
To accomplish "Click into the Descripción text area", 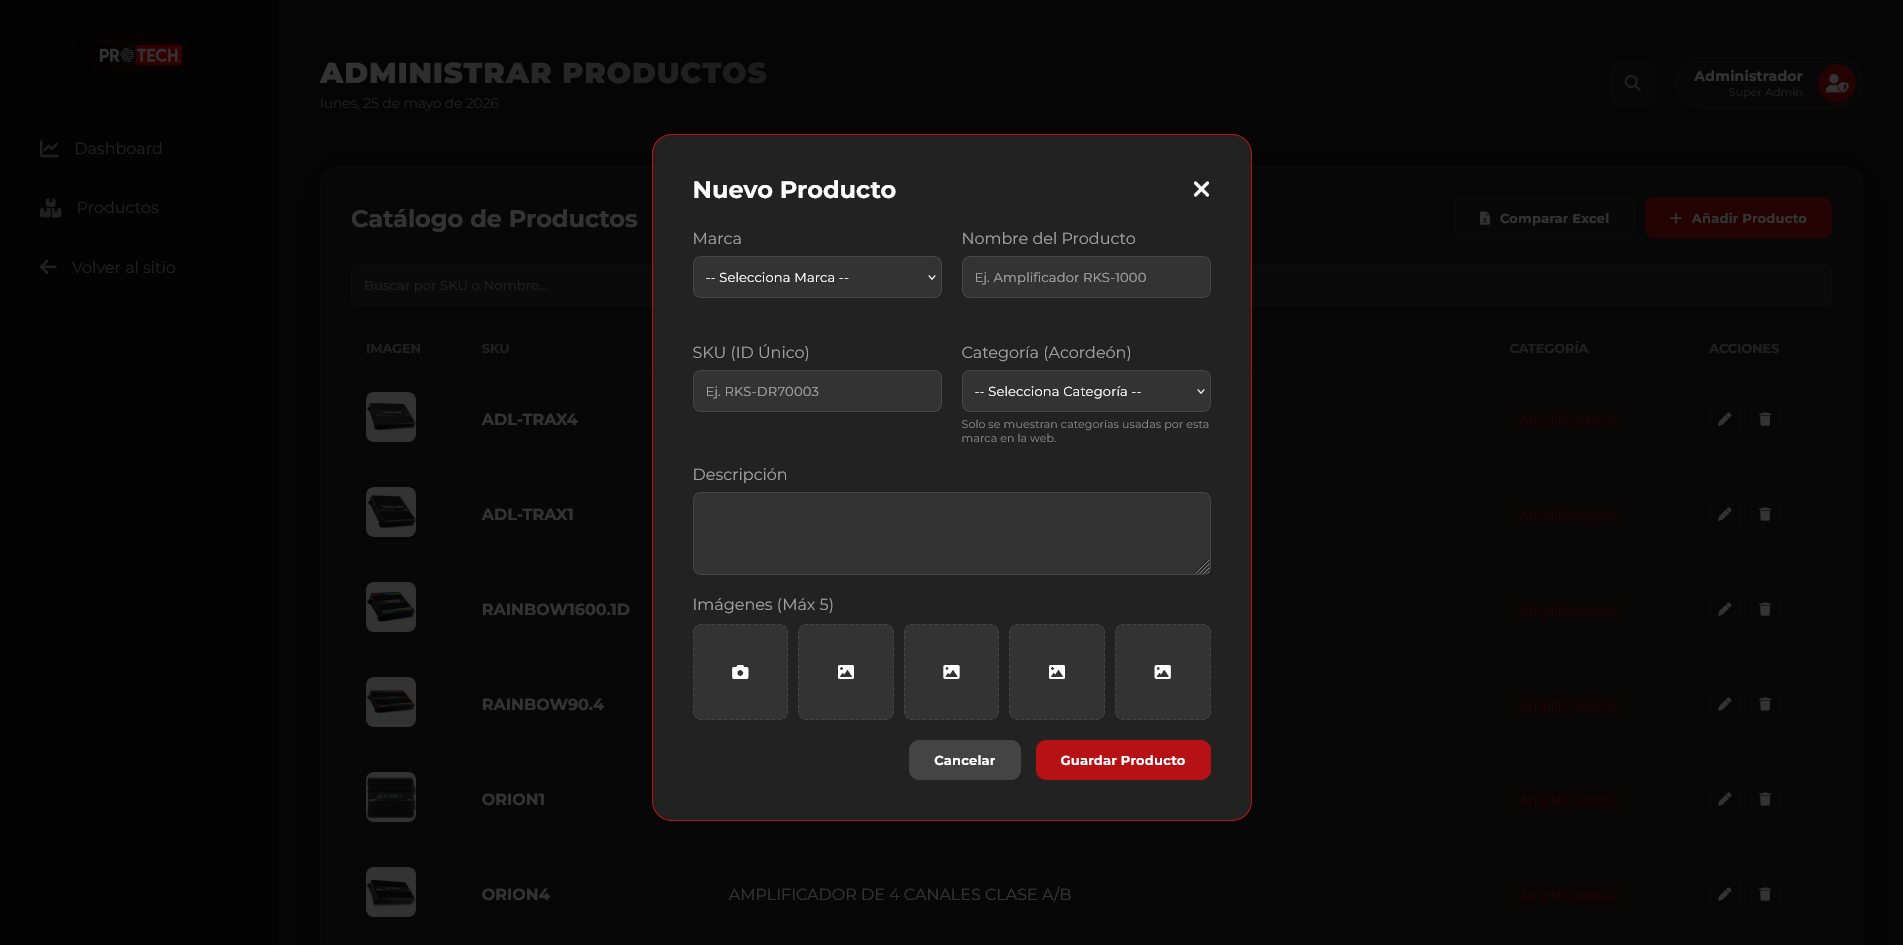I will pos(951,533).
